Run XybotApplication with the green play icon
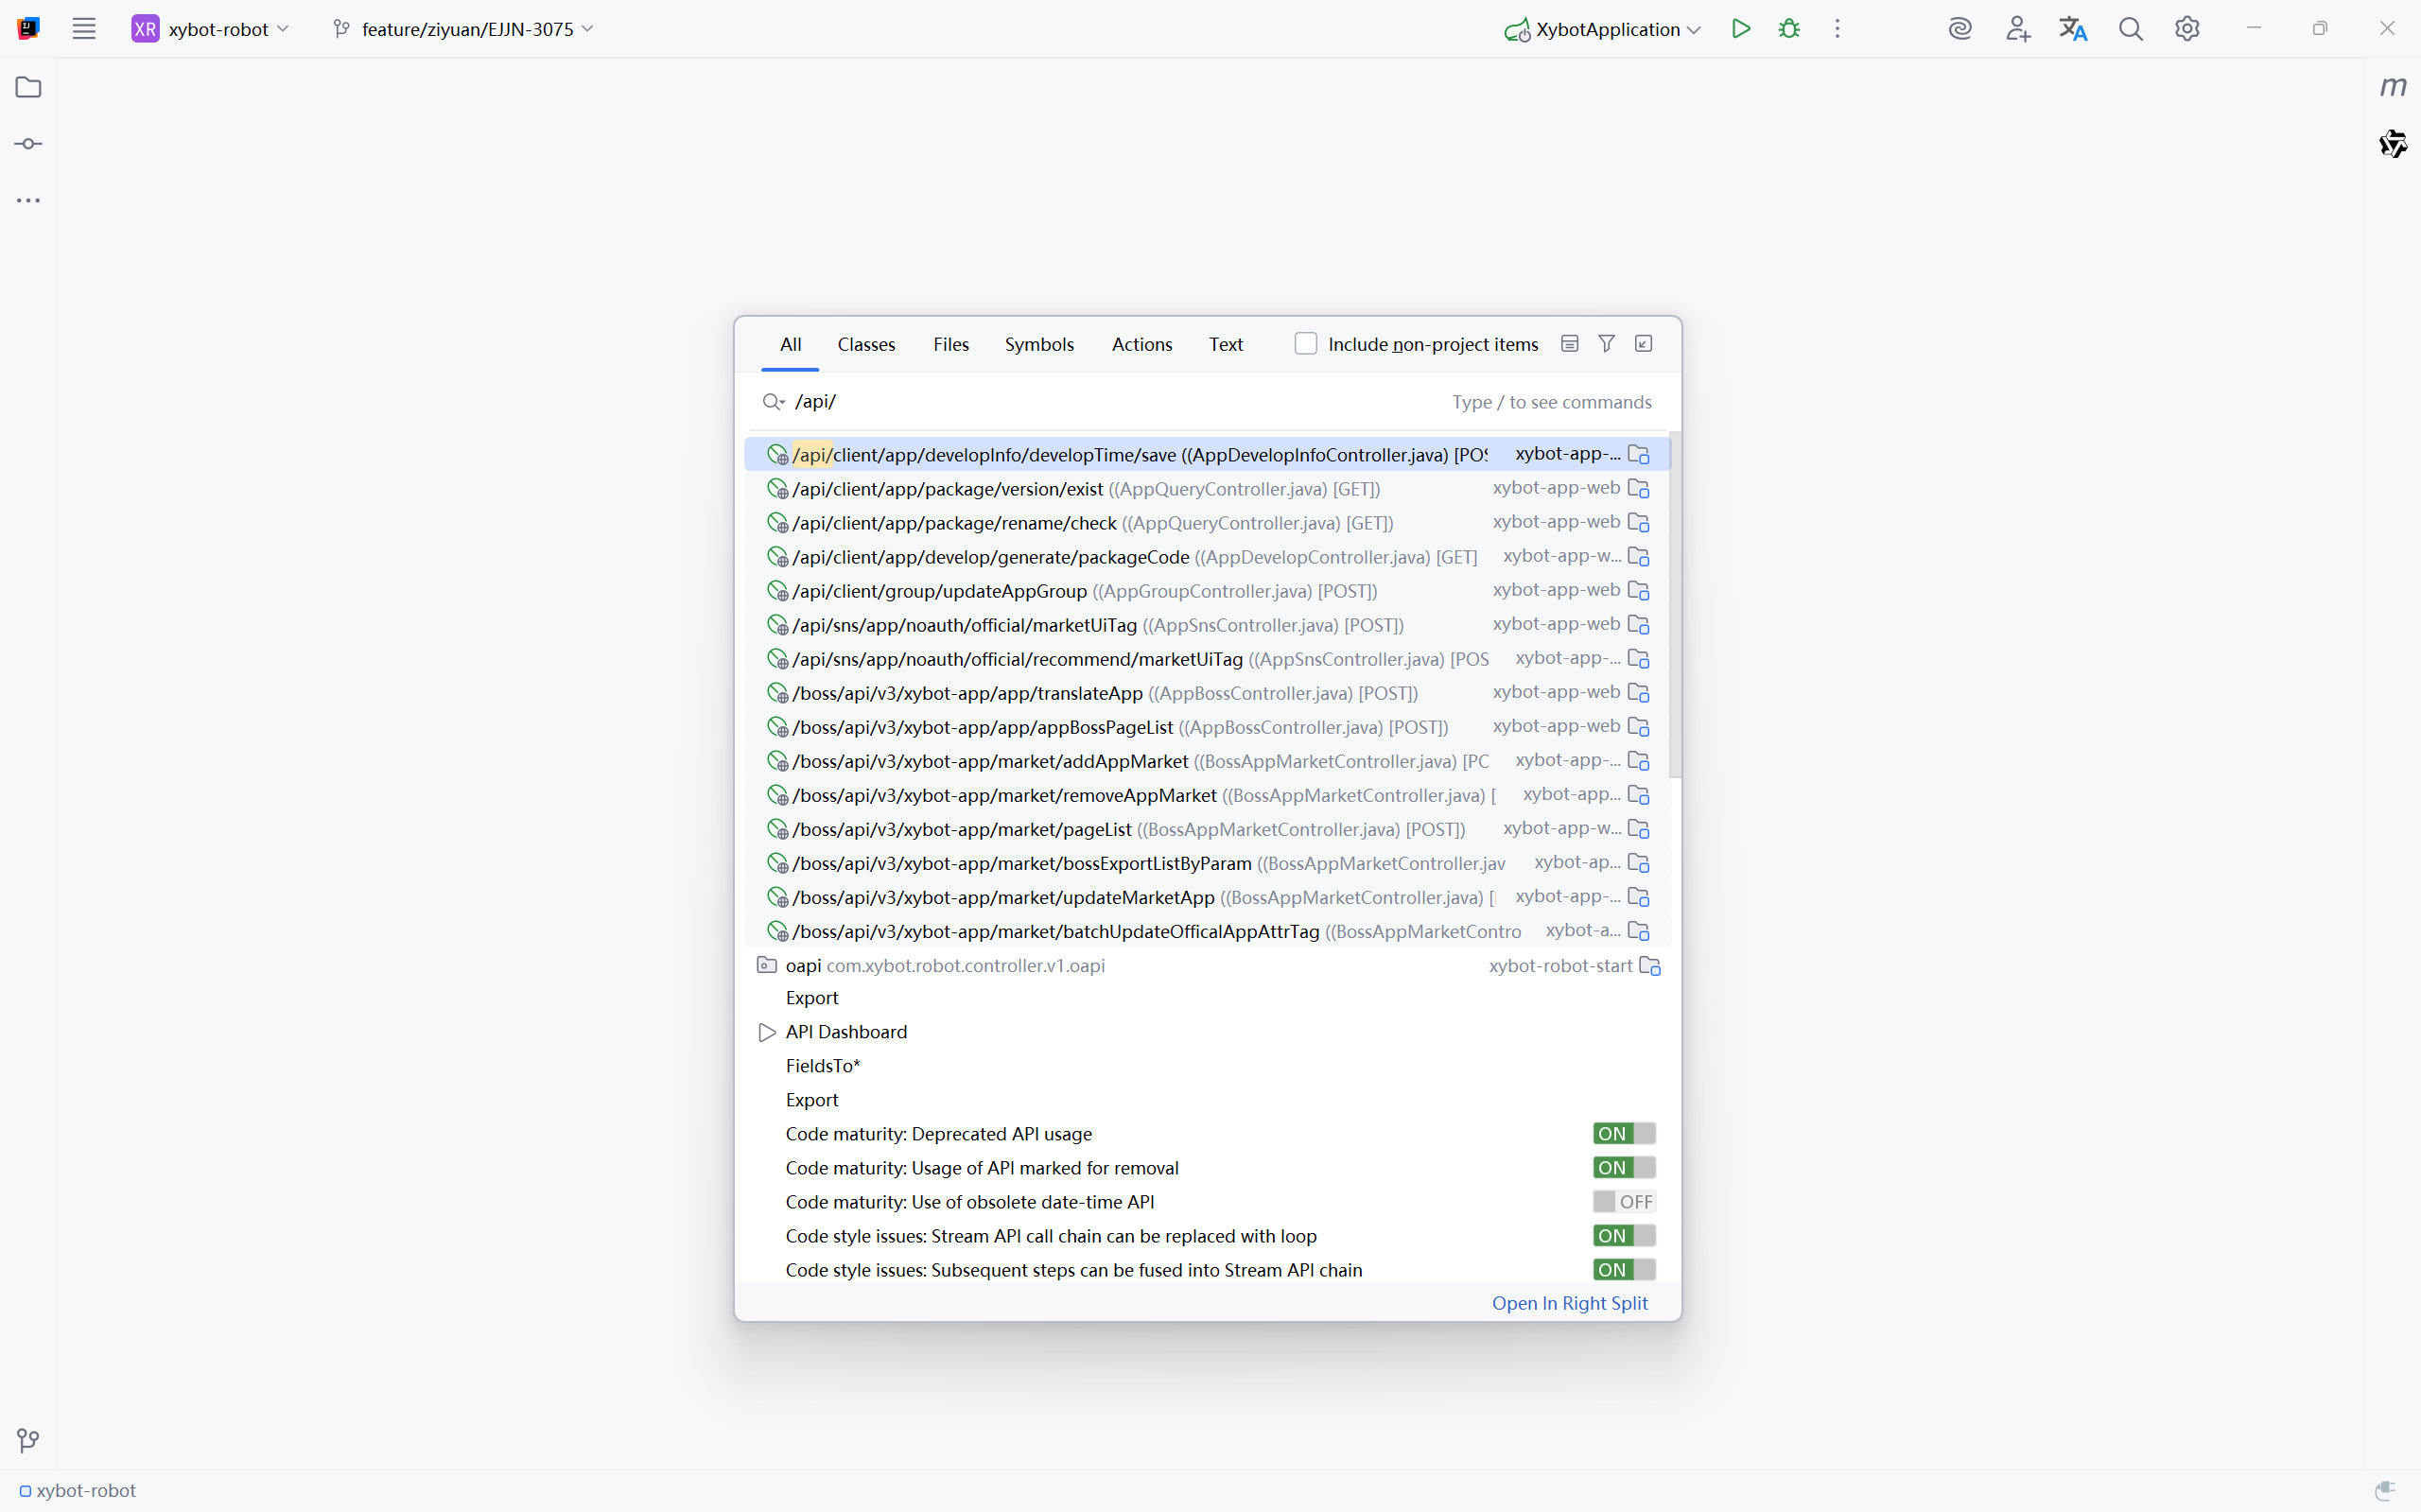This screenshot has width=2421, height=1512. click(1741, 29)
